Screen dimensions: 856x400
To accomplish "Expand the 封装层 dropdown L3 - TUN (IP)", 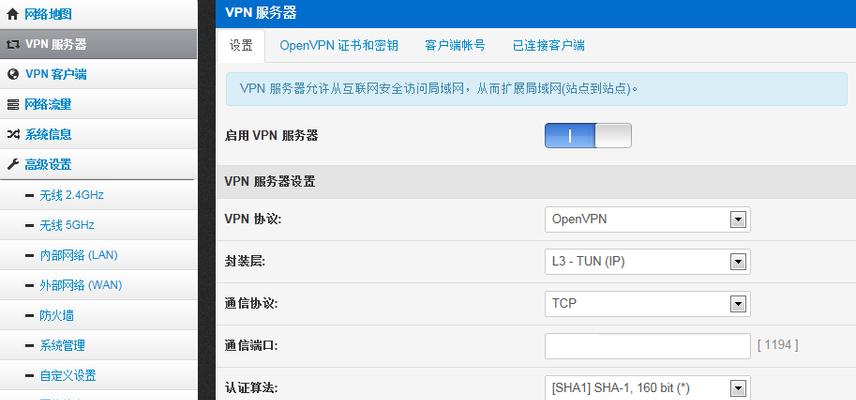I will pos(647,262).
